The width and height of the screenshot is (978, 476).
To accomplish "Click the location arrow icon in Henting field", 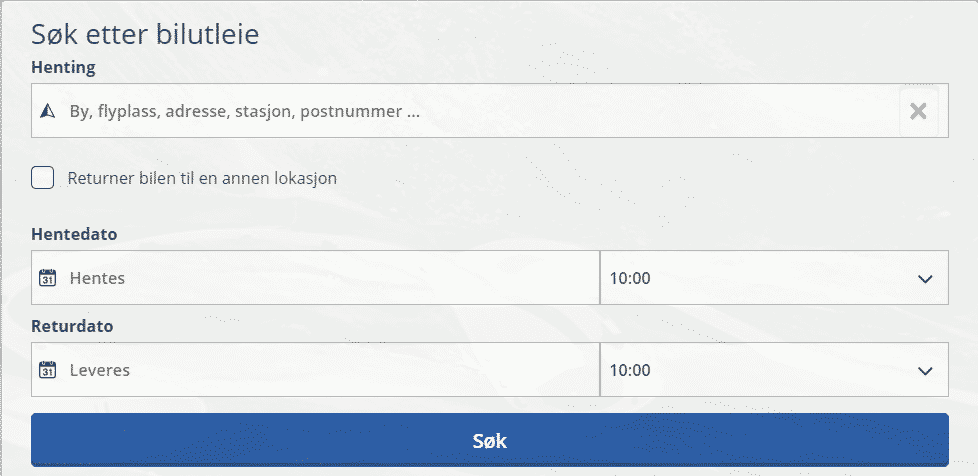I will coord(46,111).
